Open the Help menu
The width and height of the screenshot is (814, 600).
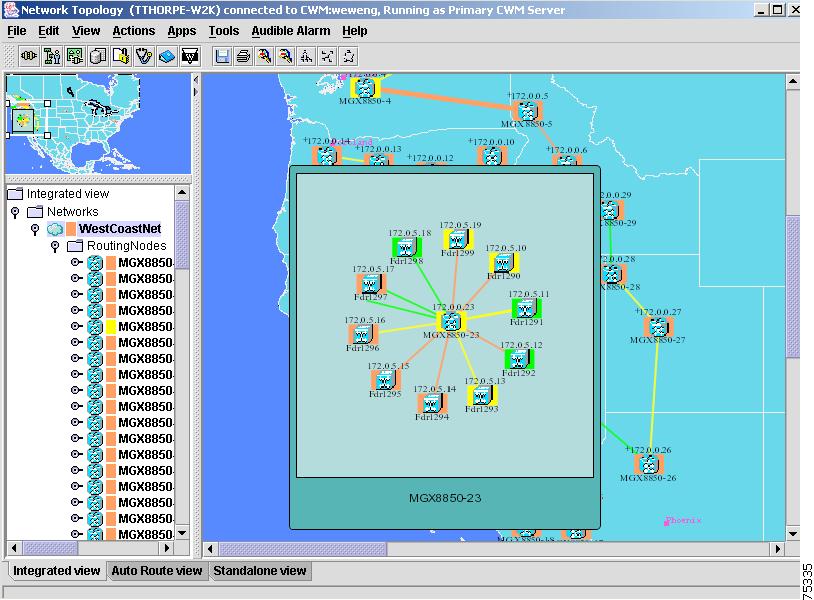[355, 31]
